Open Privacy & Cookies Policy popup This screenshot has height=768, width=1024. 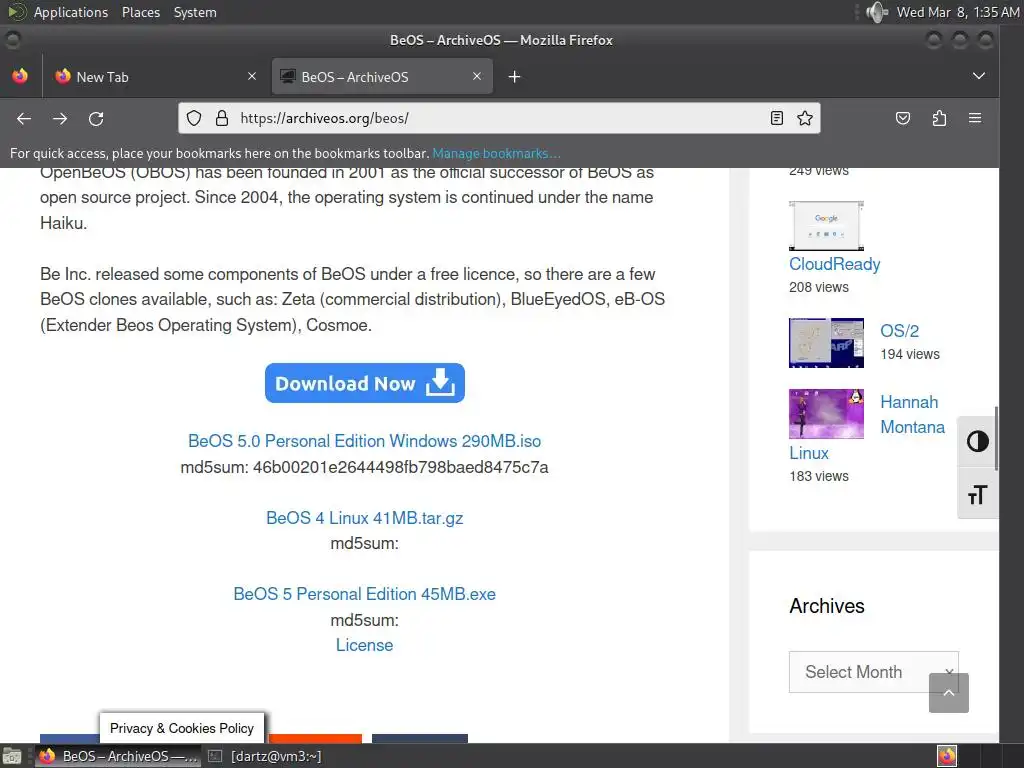(182, 728)
